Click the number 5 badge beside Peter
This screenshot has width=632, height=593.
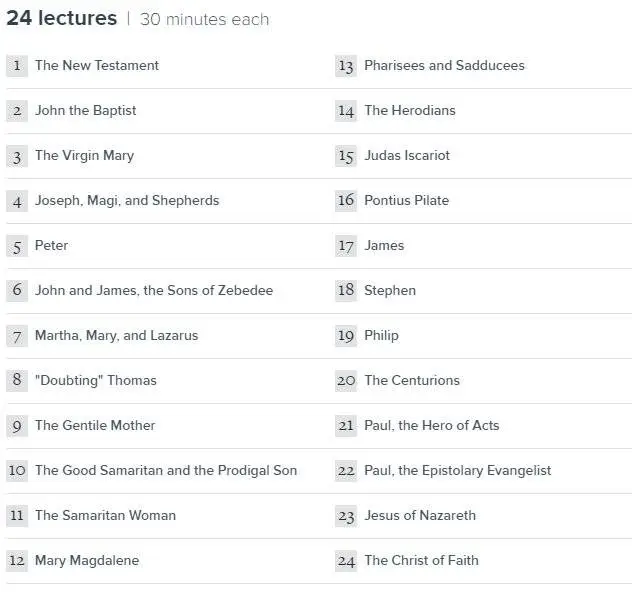(x=17, y=246)
